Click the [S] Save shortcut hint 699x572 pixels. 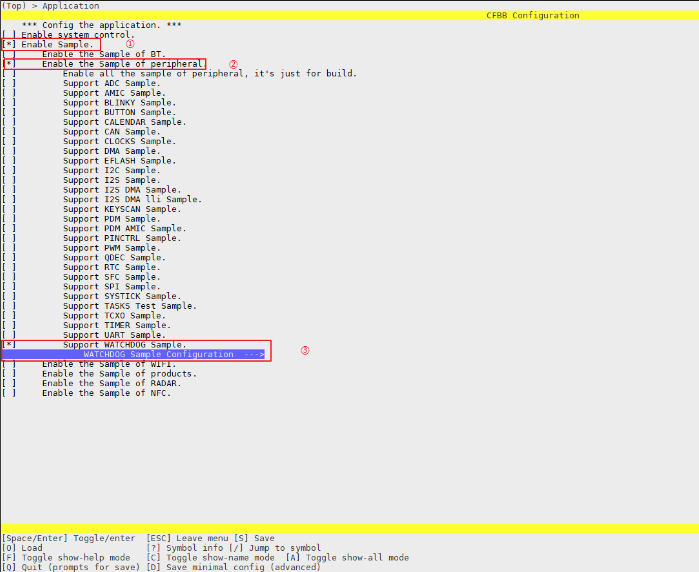click(254, 538)
